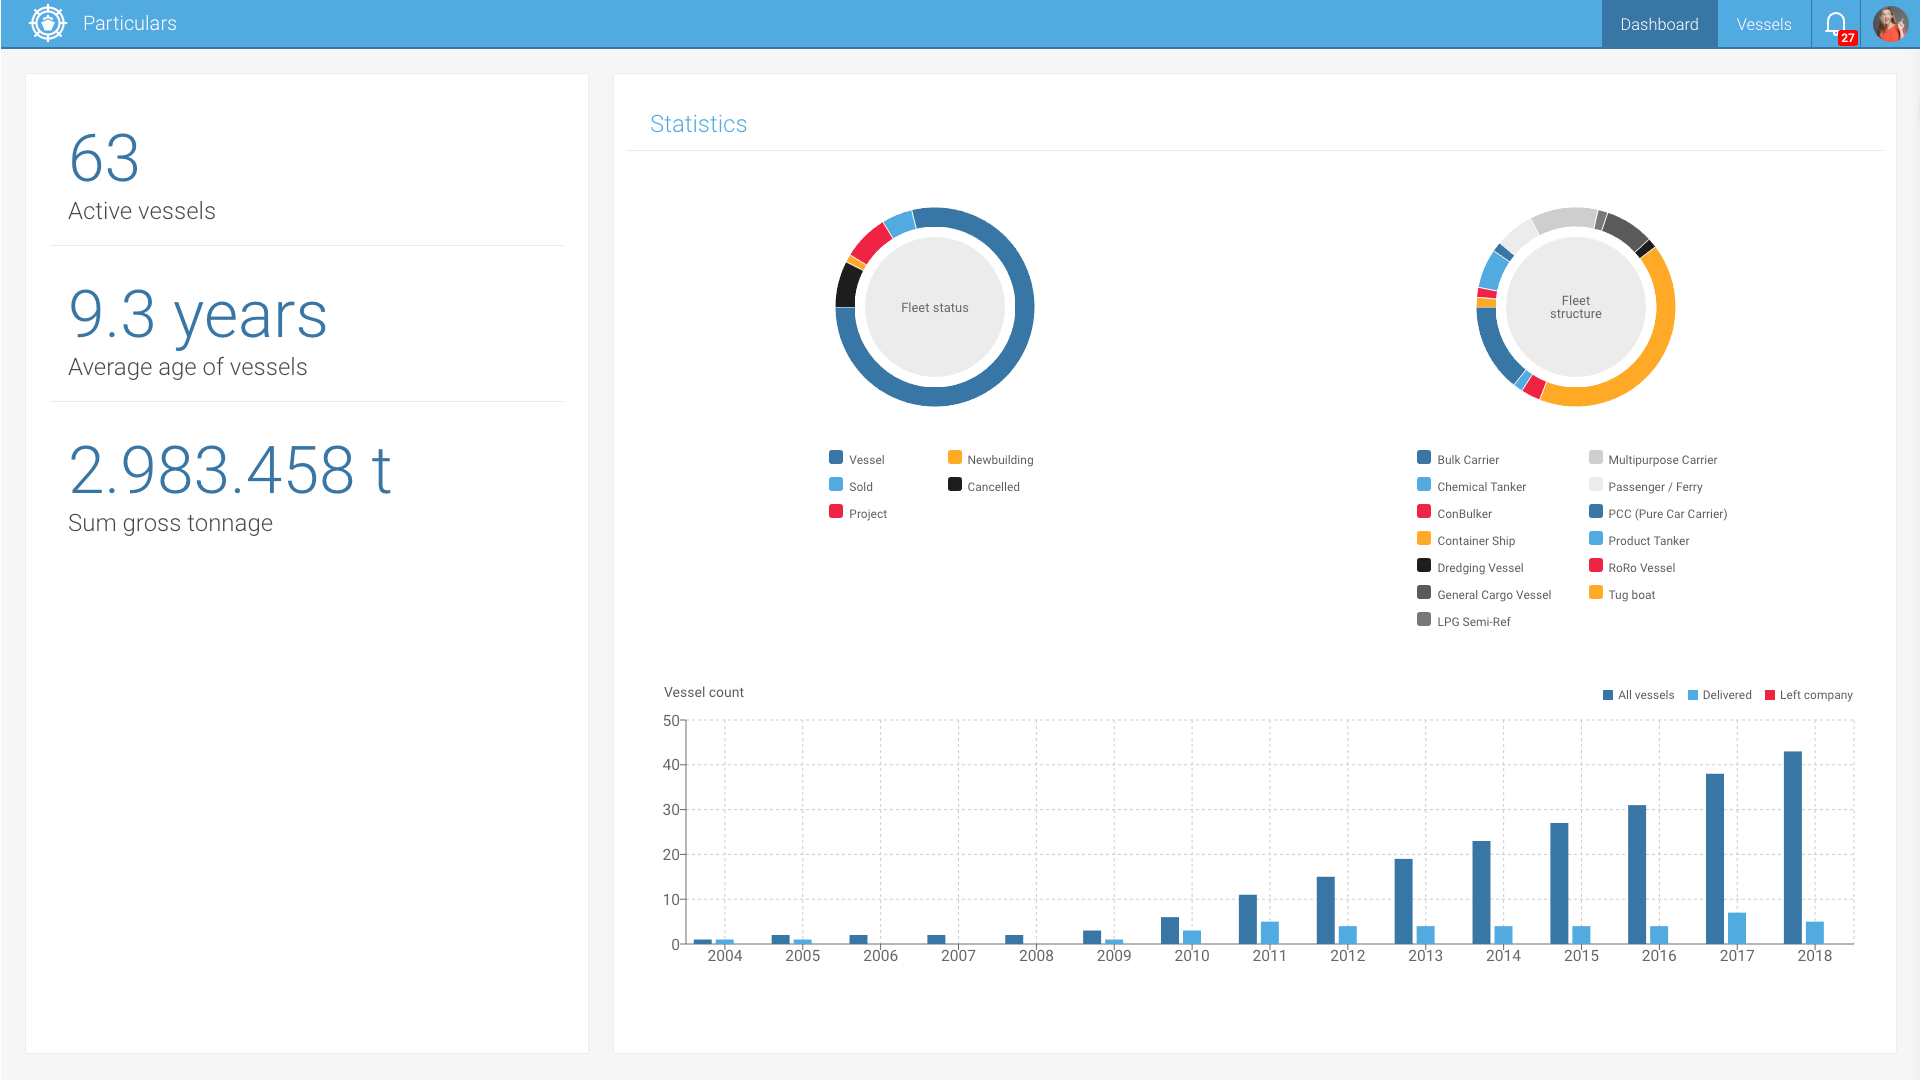
Task: Select the Dashboard tab
Action: coord(1659,24)
